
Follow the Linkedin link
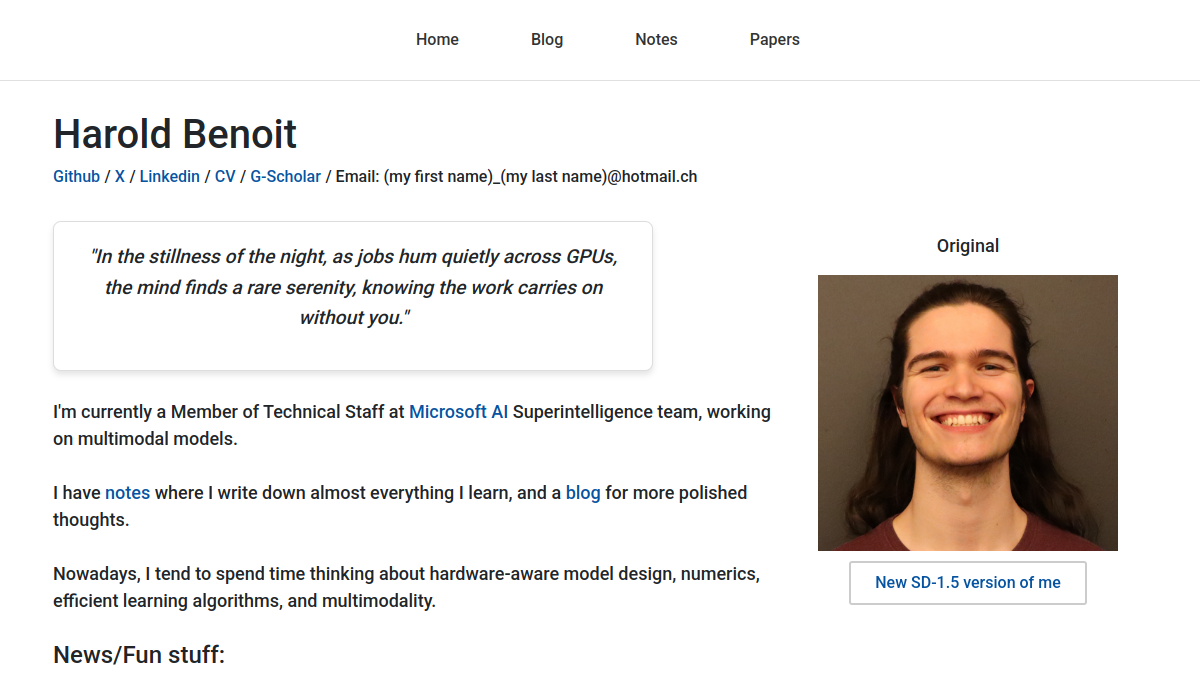pyautogui.click(x=170, y=176)
